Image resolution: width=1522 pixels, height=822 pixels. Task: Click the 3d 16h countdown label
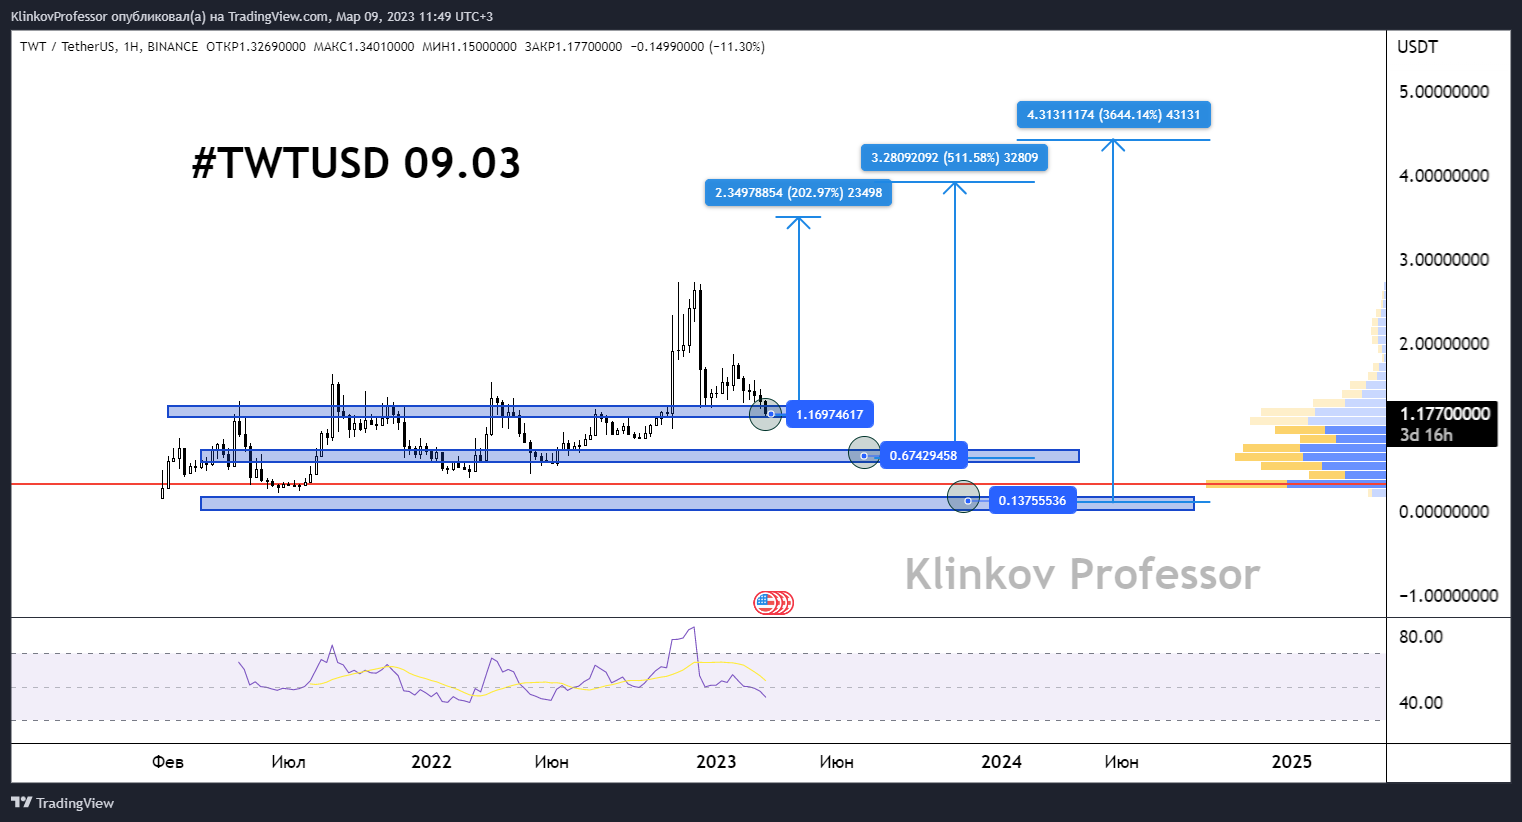pyautogui.click(x=1427, y=435)
